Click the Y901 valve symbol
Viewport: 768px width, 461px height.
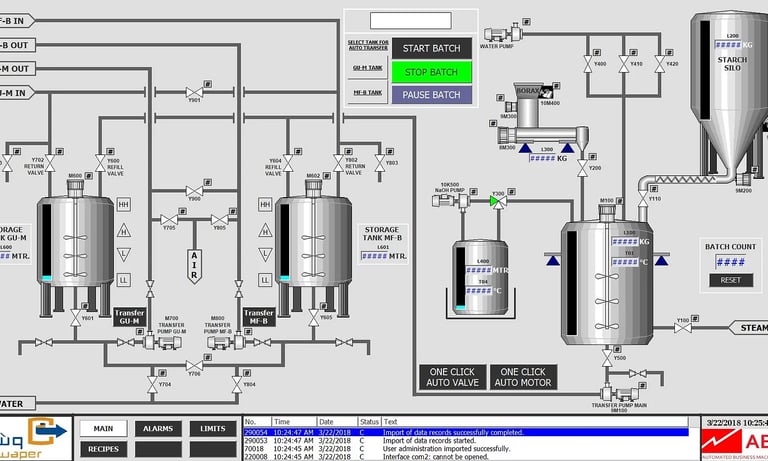194,92
